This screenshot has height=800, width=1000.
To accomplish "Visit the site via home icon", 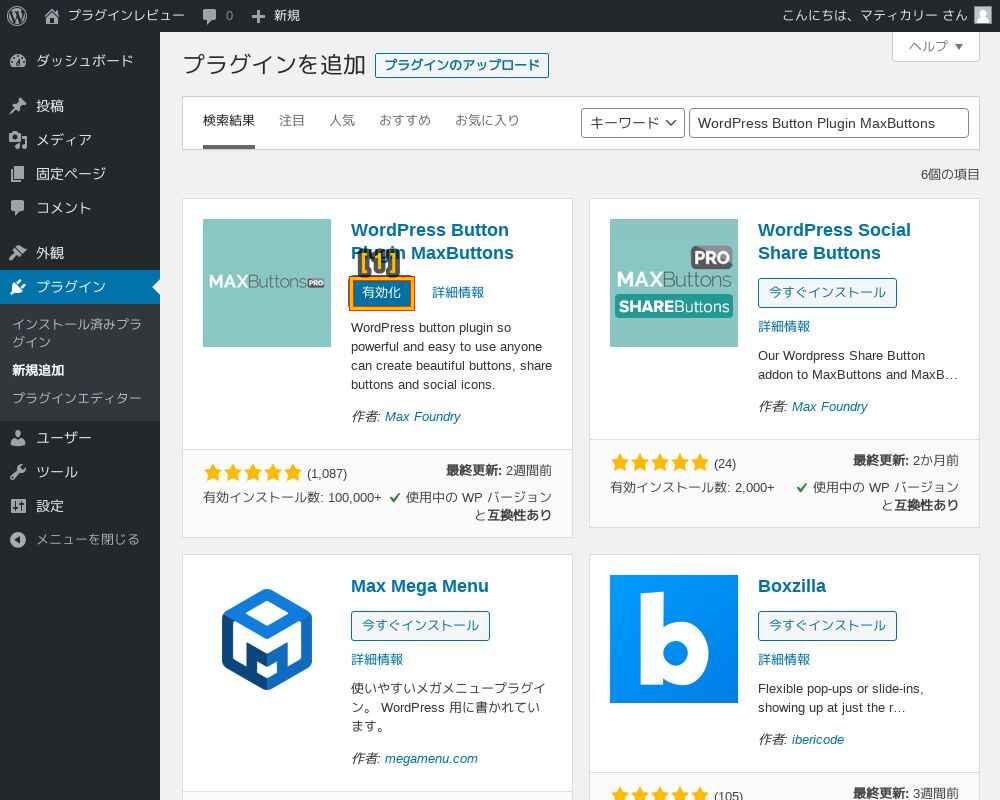I will tap(52, 16).
